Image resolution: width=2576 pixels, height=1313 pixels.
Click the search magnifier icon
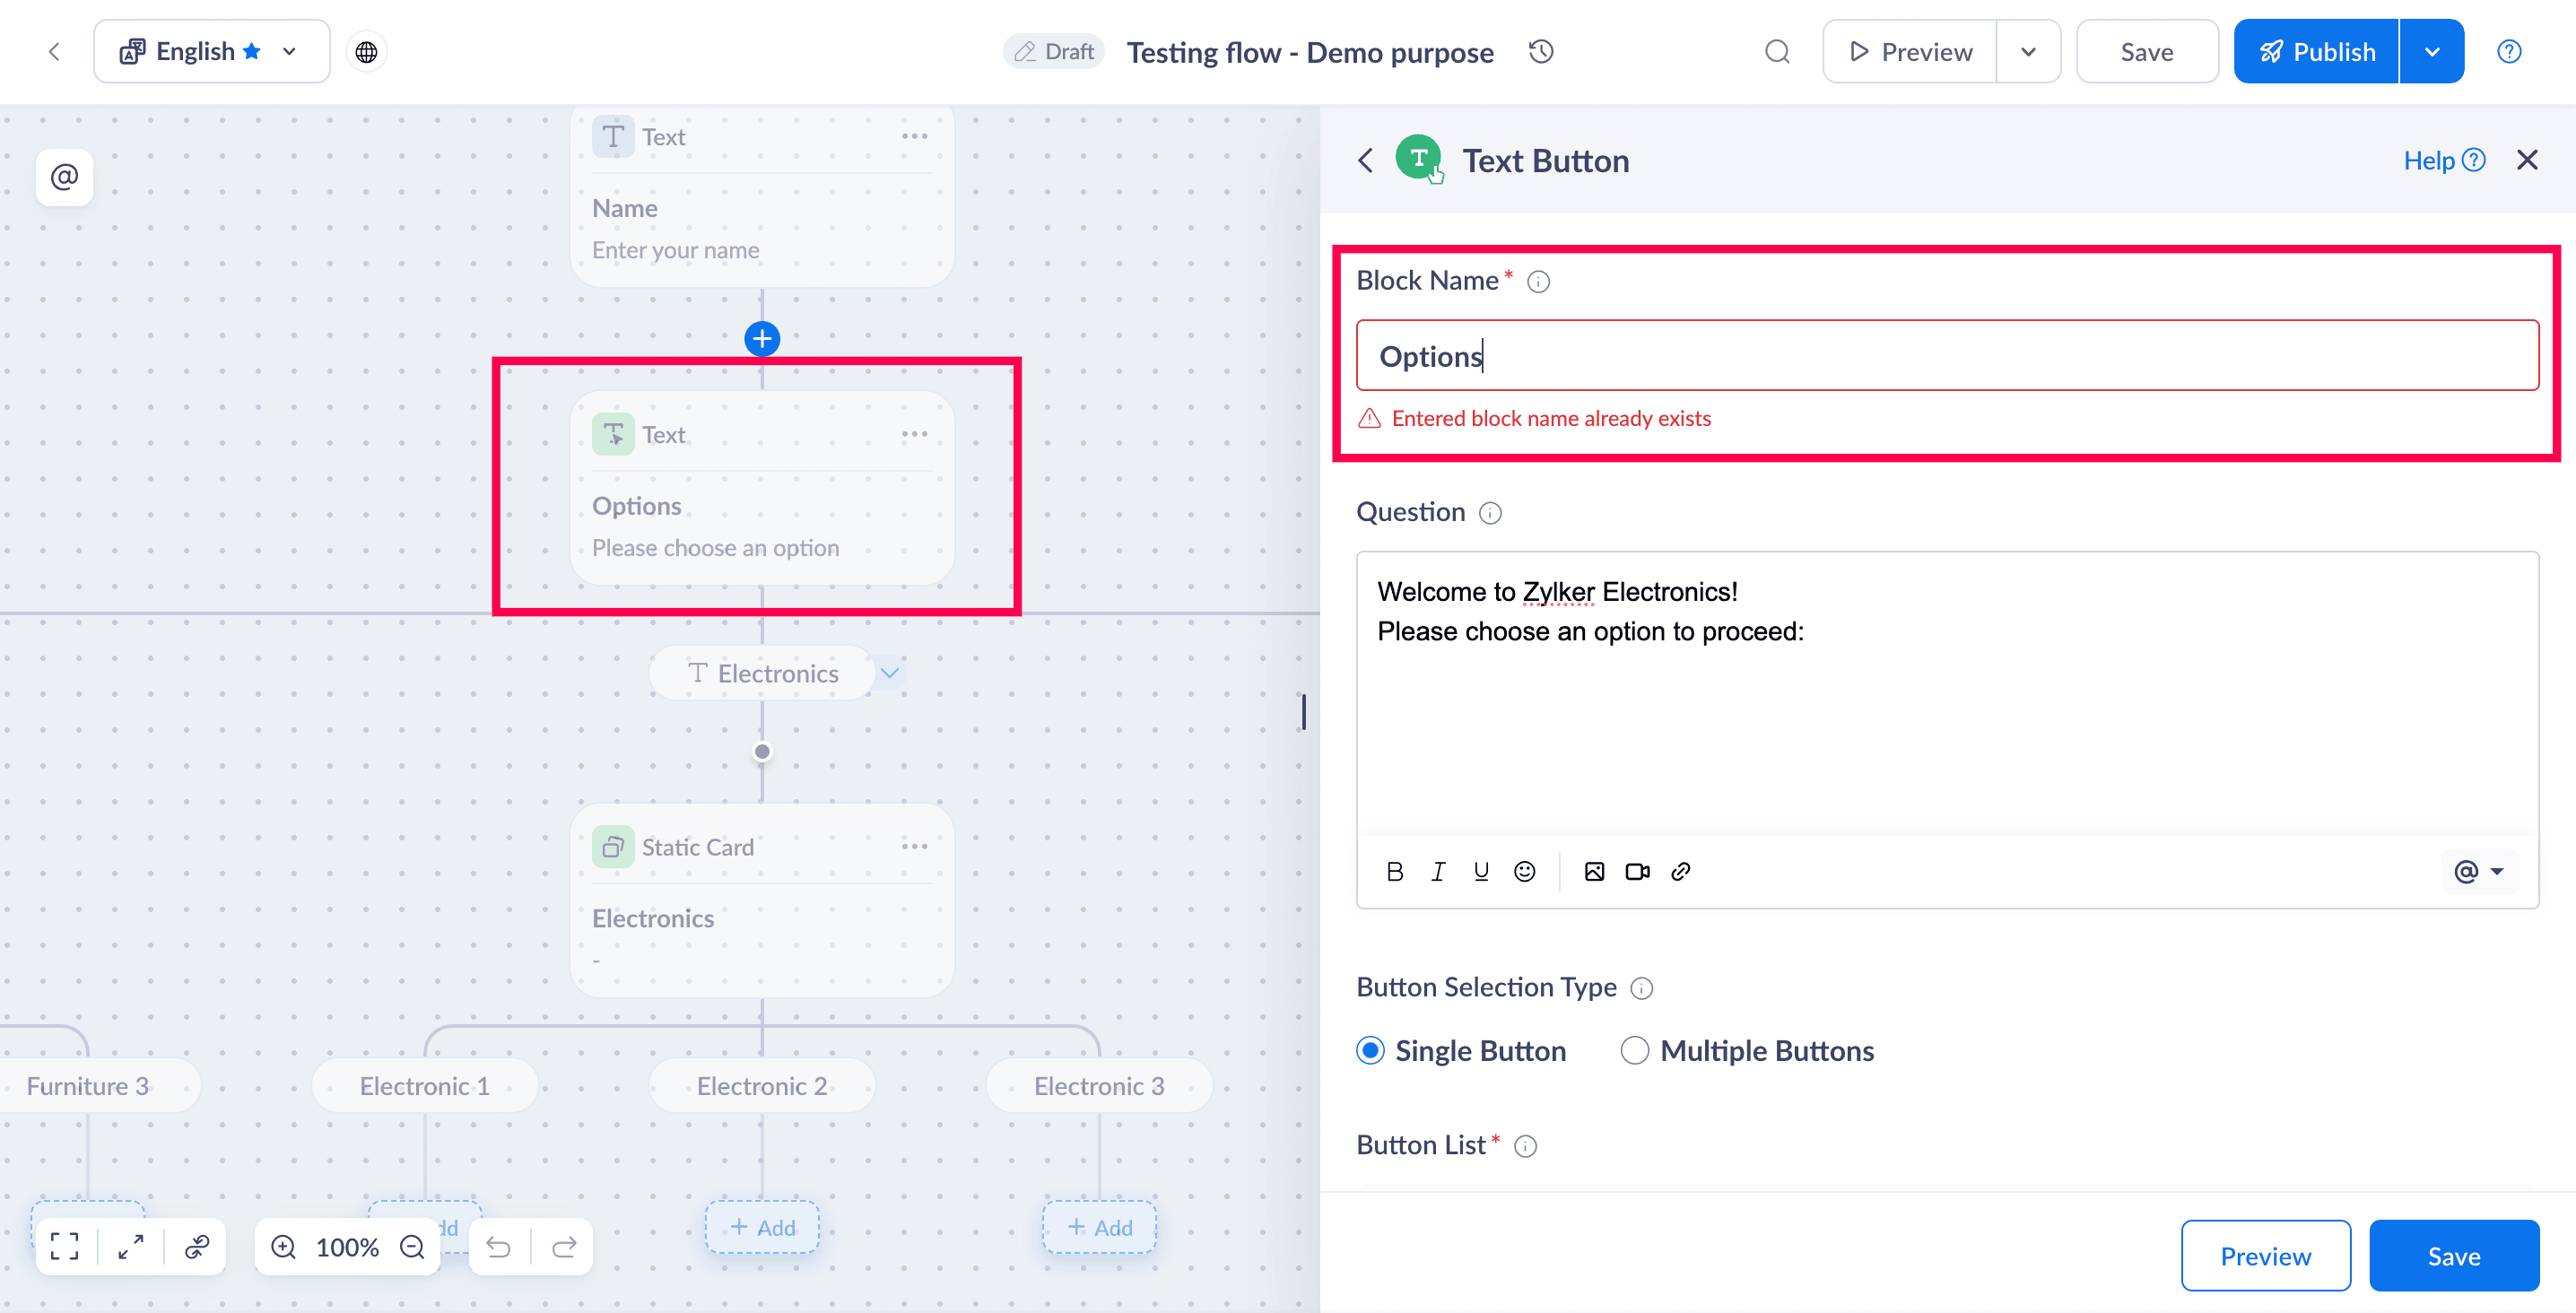1776,51
